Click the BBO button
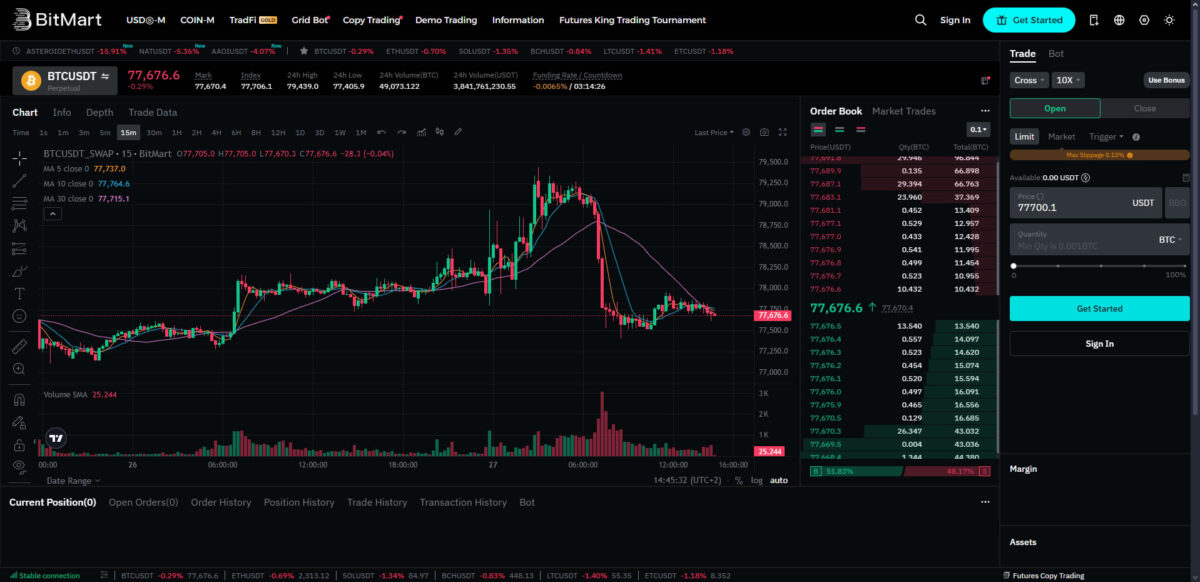Screen dimensions: 1200x582 point(1177,203)
